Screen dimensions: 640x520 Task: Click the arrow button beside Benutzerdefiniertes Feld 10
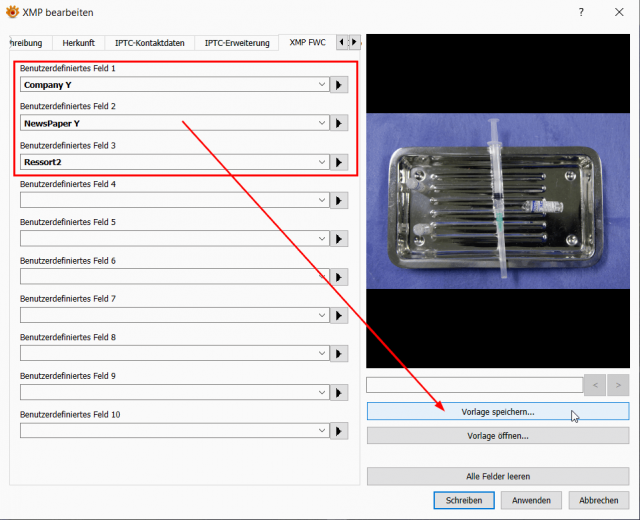point(339,431)
